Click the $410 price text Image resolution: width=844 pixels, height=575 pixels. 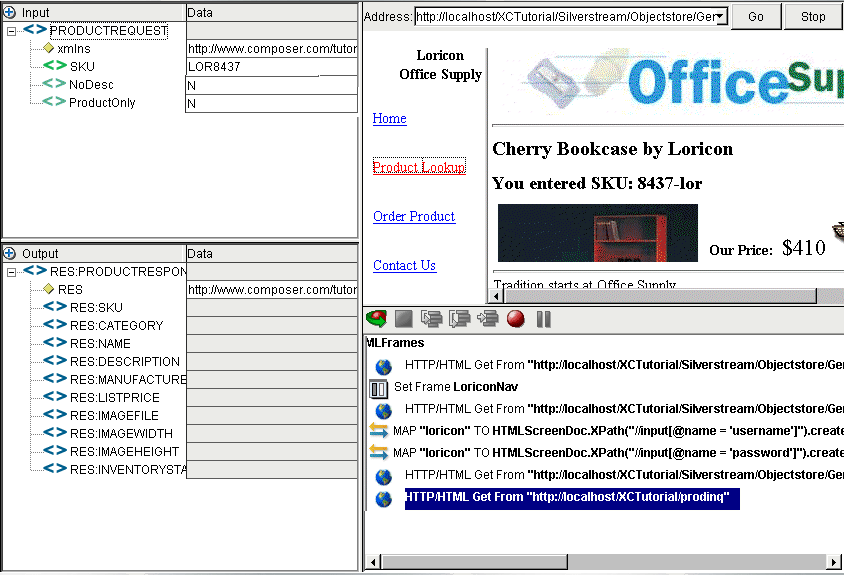[x=804, y=248]
